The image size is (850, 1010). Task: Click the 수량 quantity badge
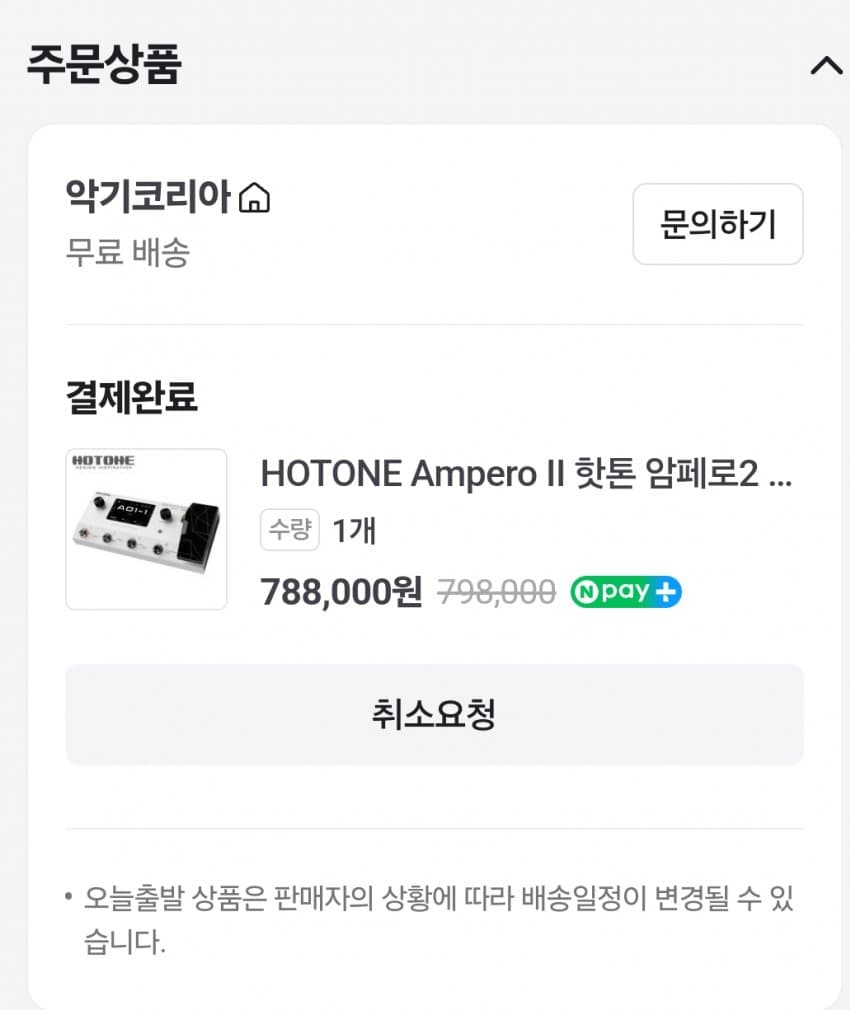point(290,530)
